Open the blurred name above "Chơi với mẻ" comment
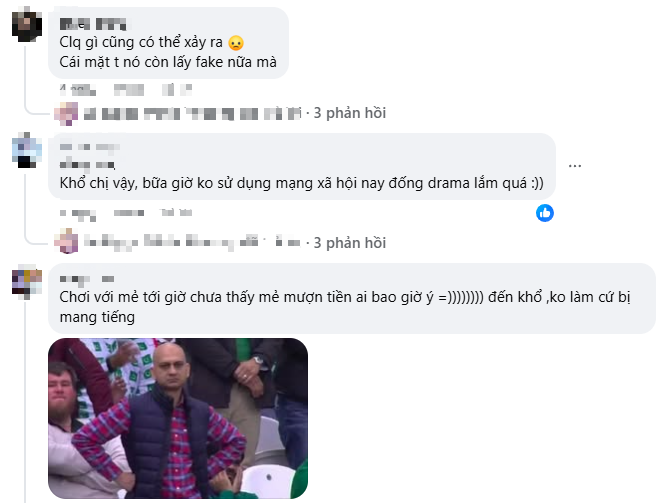 (x=87, y=279)
